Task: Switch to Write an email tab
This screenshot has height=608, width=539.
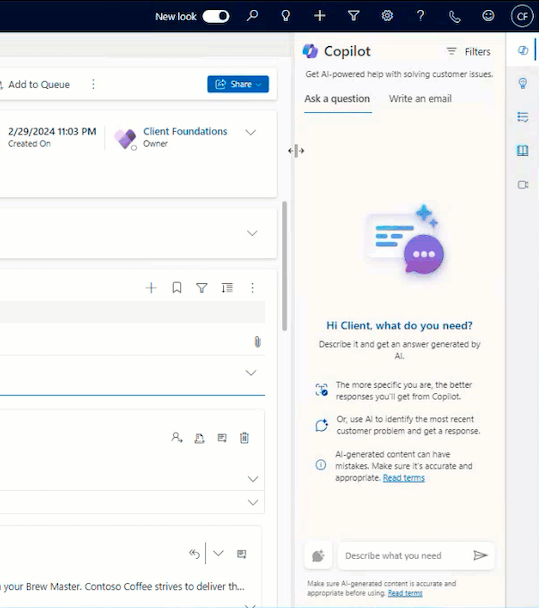Action: (x=420, y=98)
